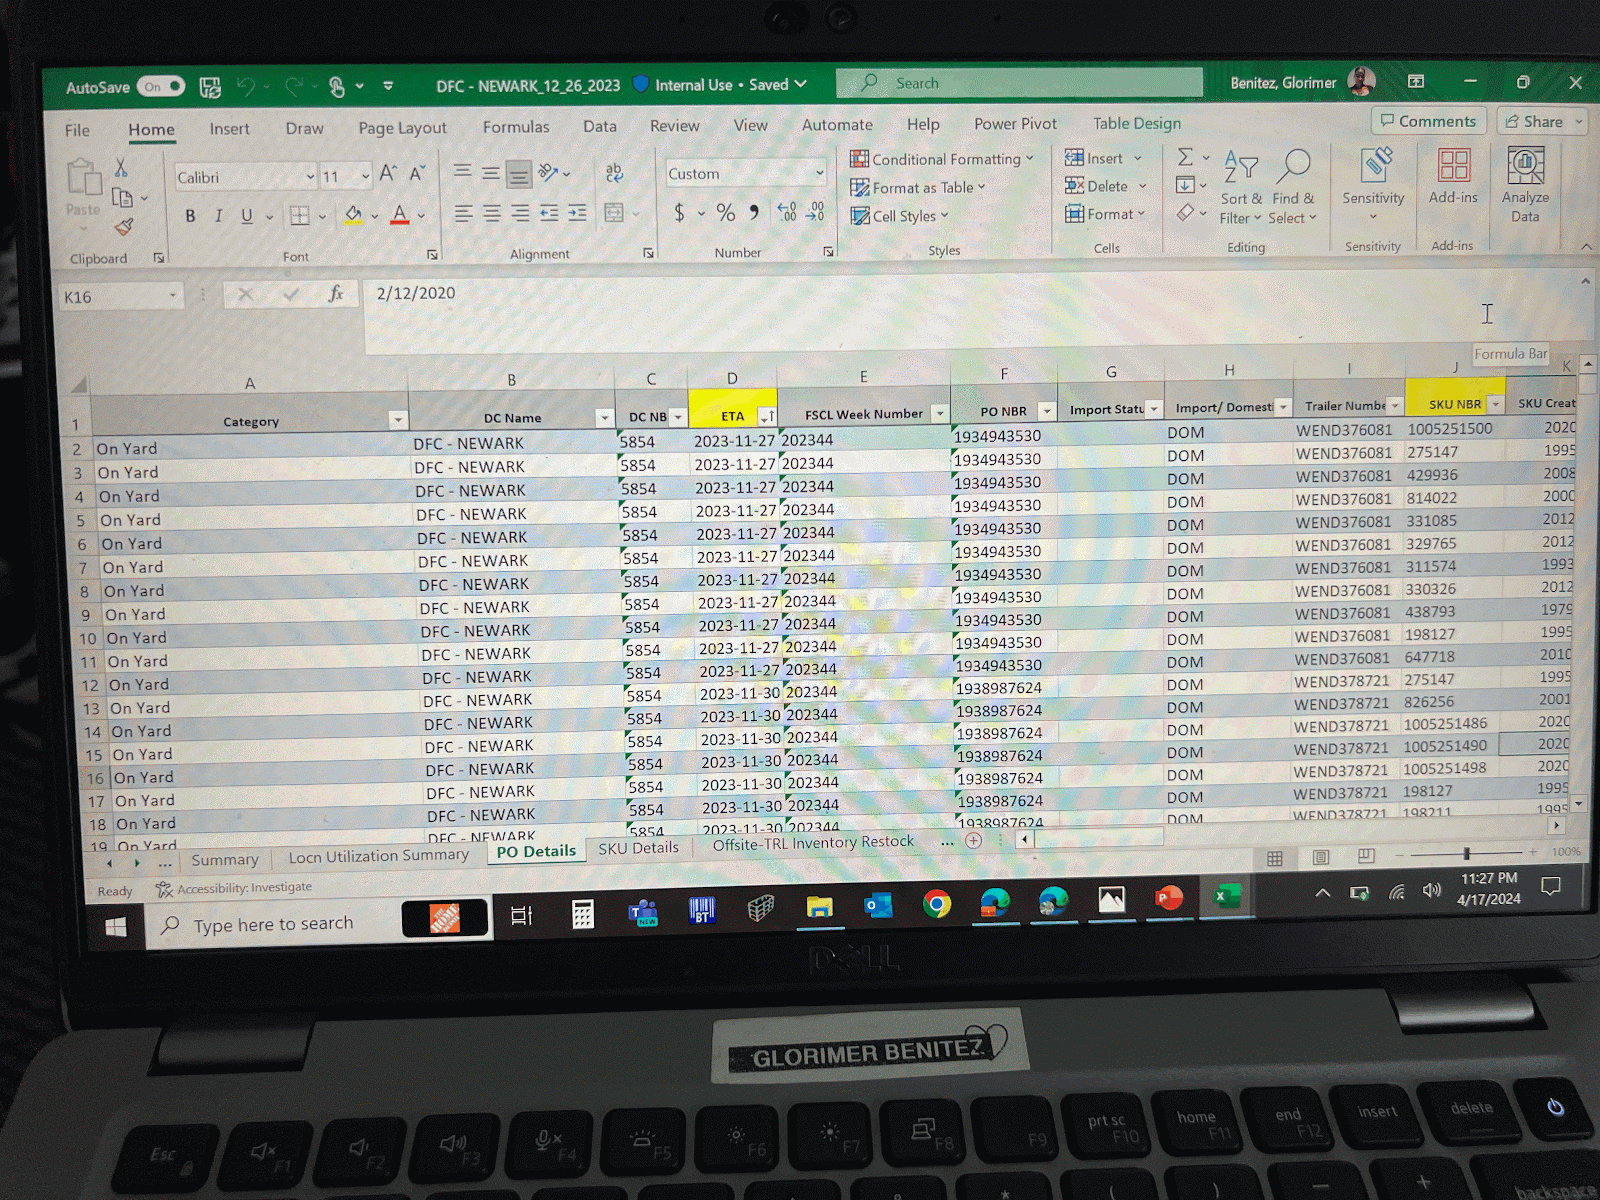Click the Wrap Text icon
The image size is (1600, 1200).
[614, 172]
